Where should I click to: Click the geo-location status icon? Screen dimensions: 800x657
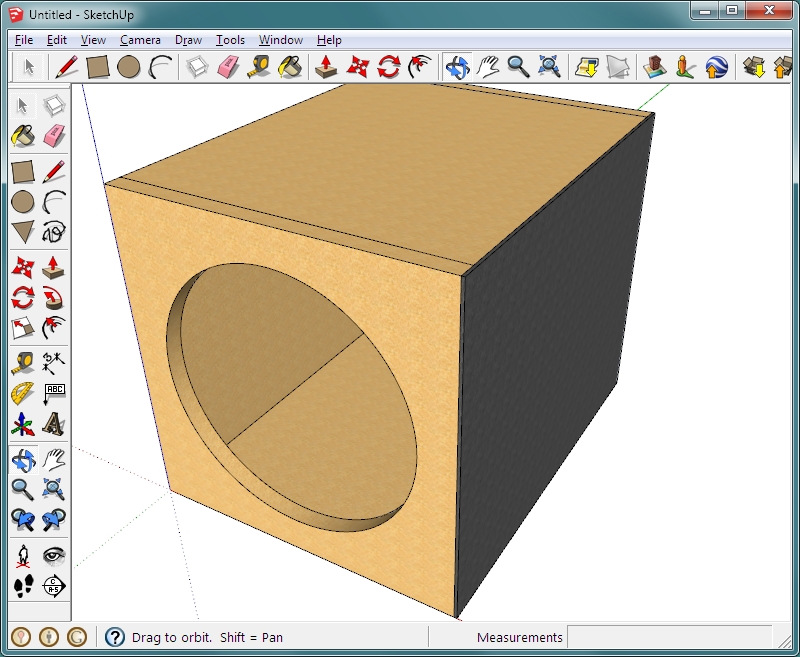pyautogui.click(x=21, y=637)
